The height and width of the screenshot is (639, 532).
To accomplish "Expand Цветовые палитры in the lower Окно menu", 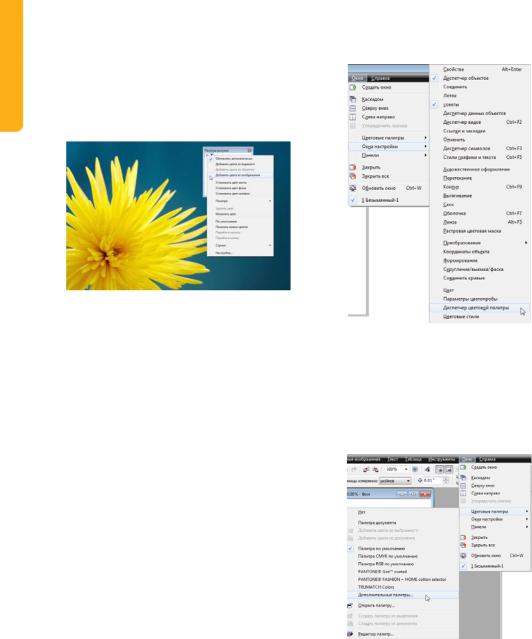I will tap(495, 511).
